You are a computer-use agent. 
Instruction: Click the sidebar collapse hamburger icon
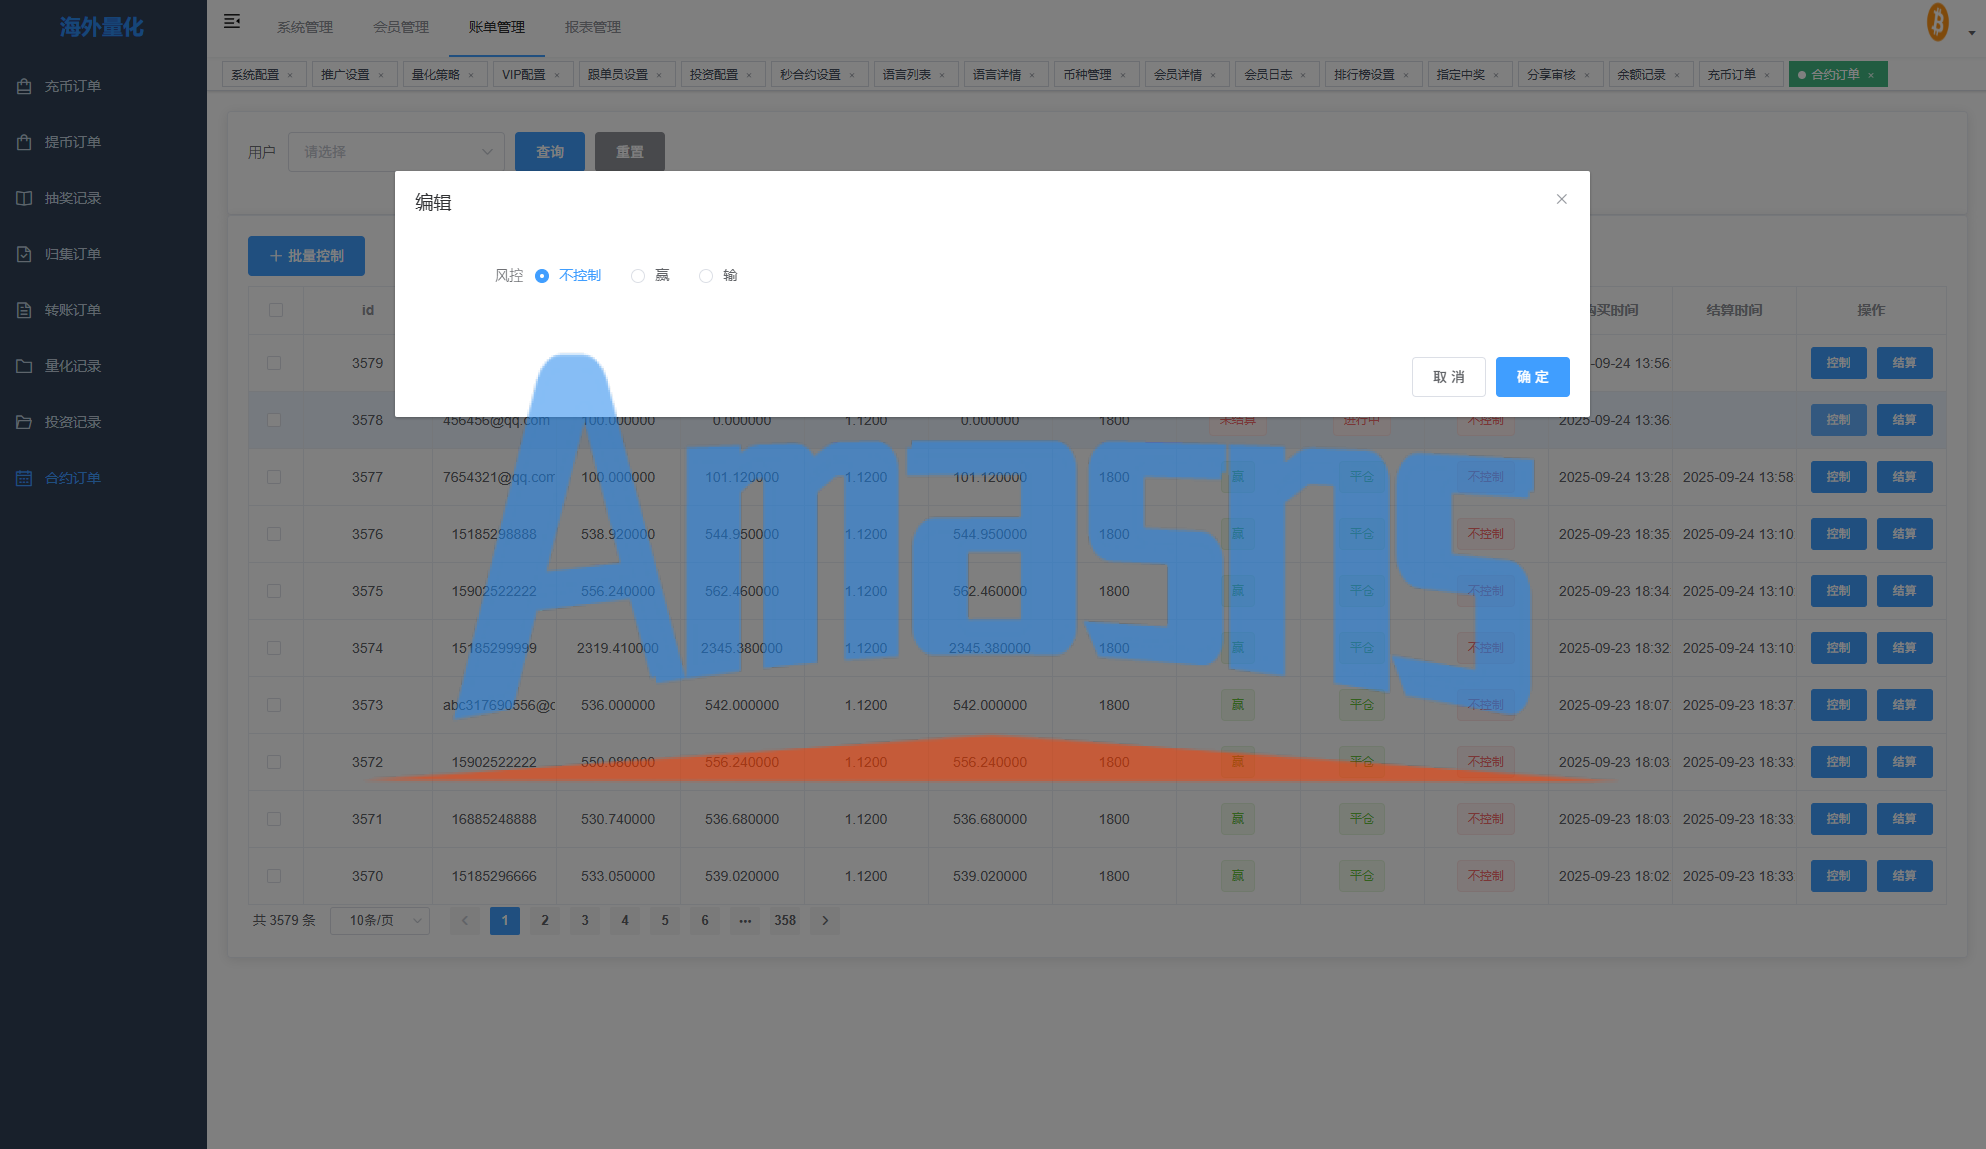click(232, 21)
